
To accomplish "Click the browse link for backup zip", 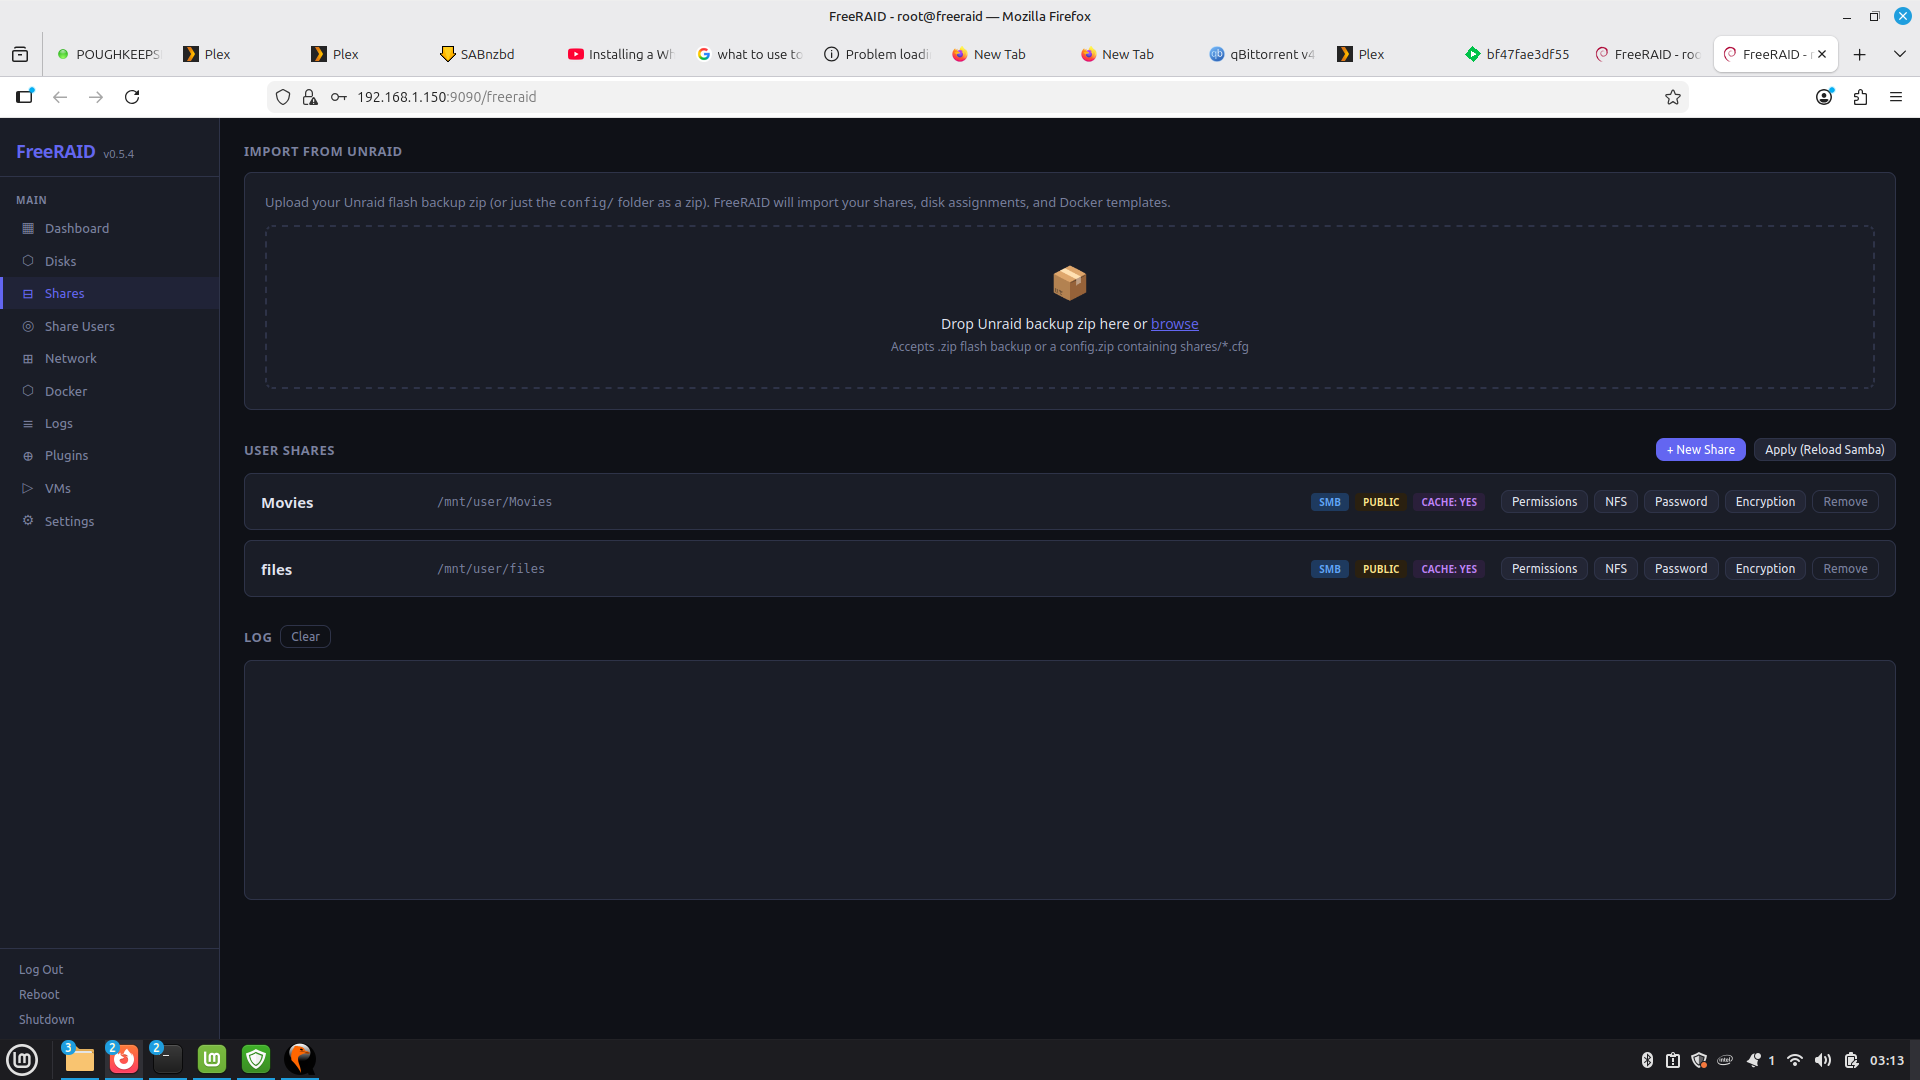I will (1174, 324).
